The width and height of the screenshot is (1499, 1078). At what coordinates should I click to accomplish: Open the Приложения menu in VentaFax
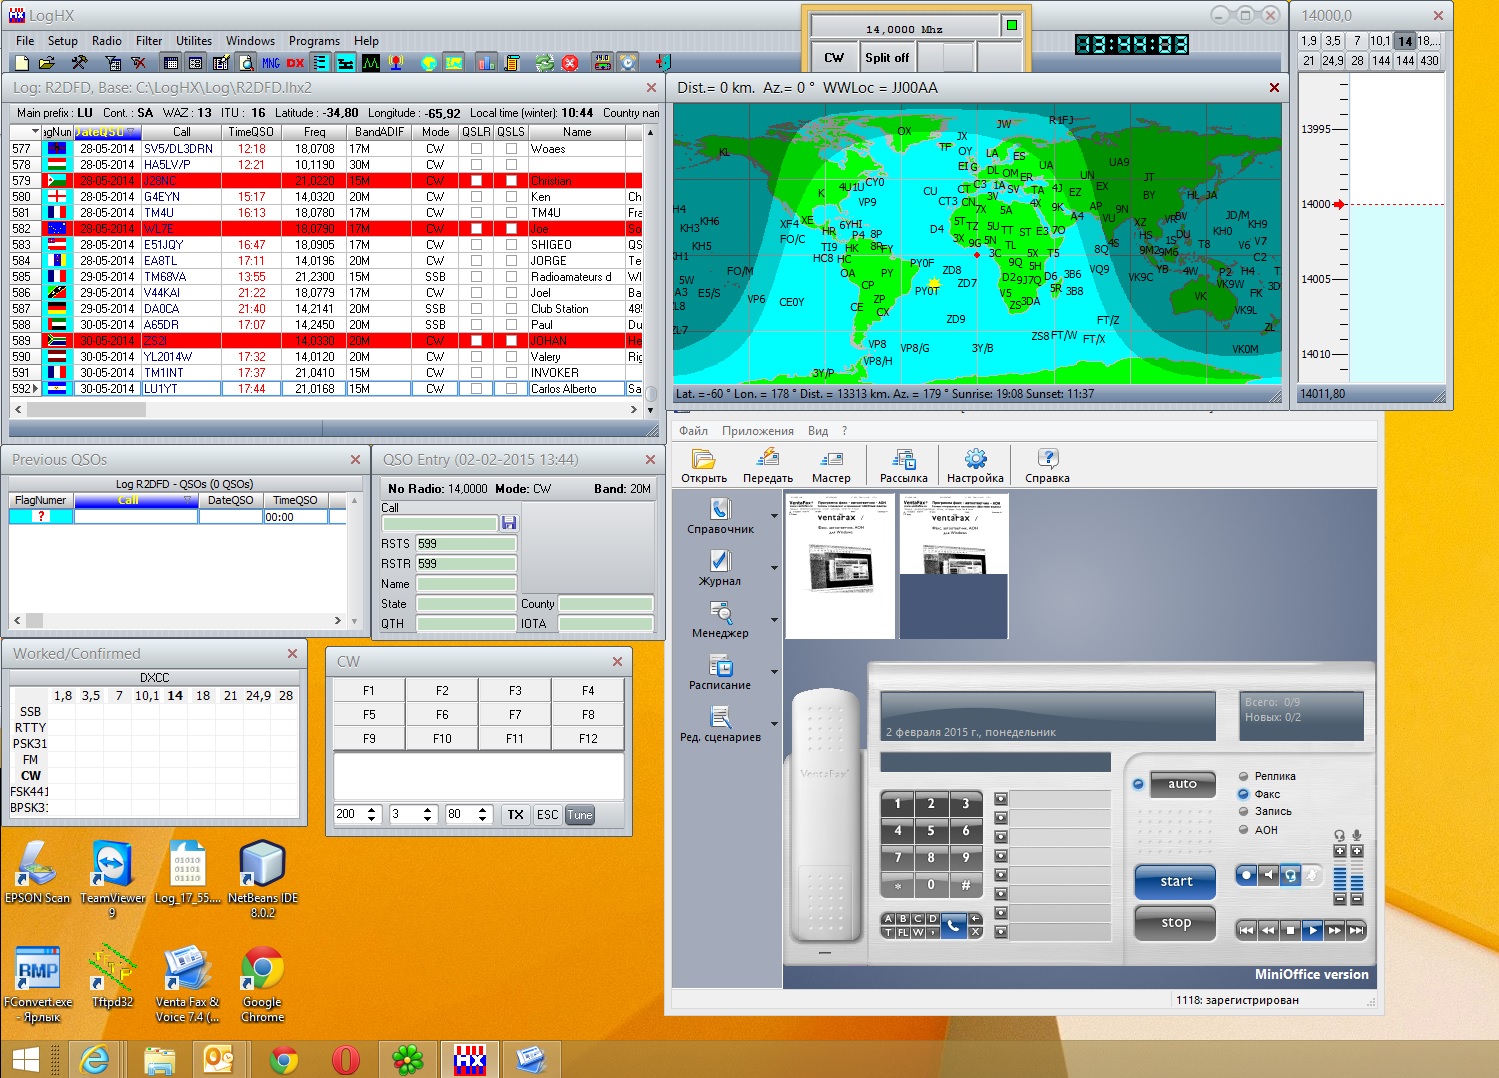(758, 431)
